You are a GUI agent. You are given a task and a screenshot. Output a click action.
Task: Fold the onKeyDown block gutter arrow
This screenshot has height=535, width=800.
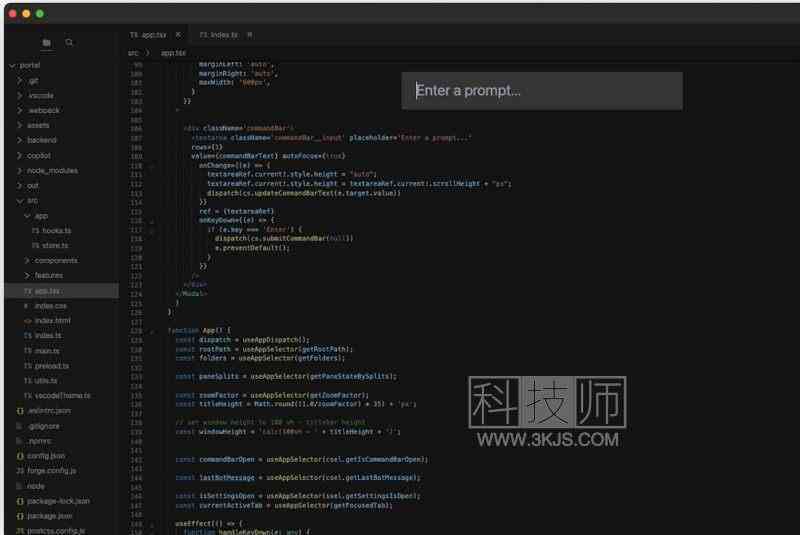tap(152, 221)
